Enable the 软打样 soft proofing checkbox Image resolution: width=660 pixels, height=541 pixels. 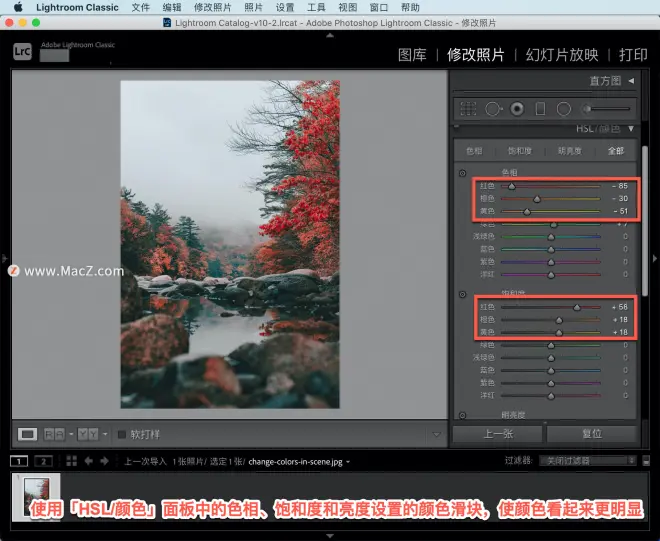[x=122, y=434]
